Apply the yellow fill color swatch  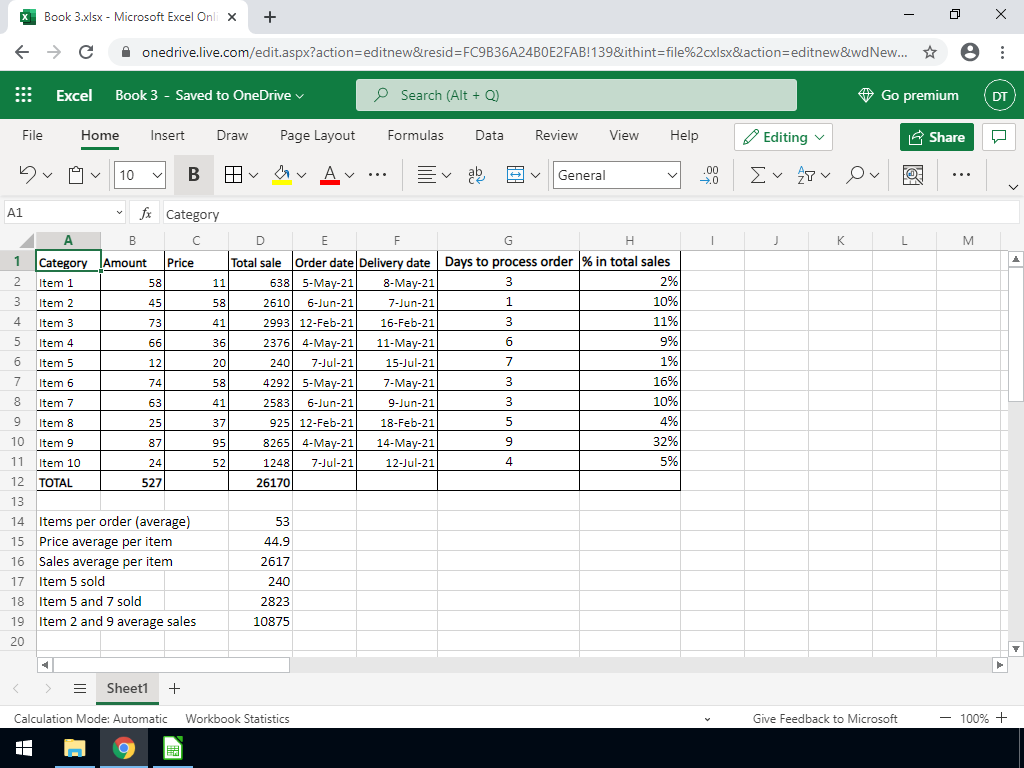pyautogui.click(x=281, y=175)
